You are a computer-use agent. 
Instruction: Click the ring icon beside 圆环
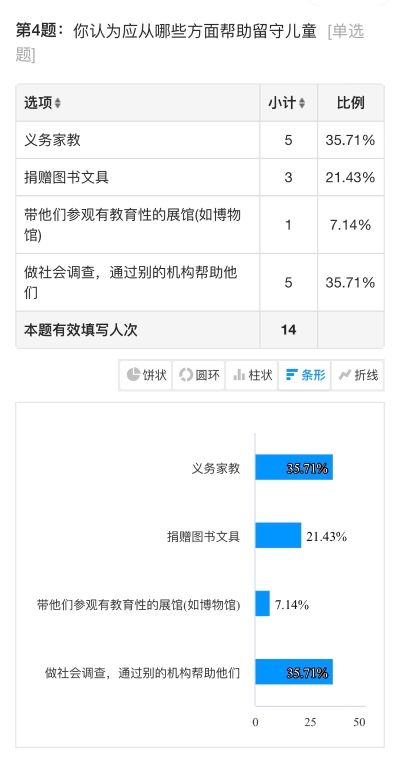[x=186, y=375]
